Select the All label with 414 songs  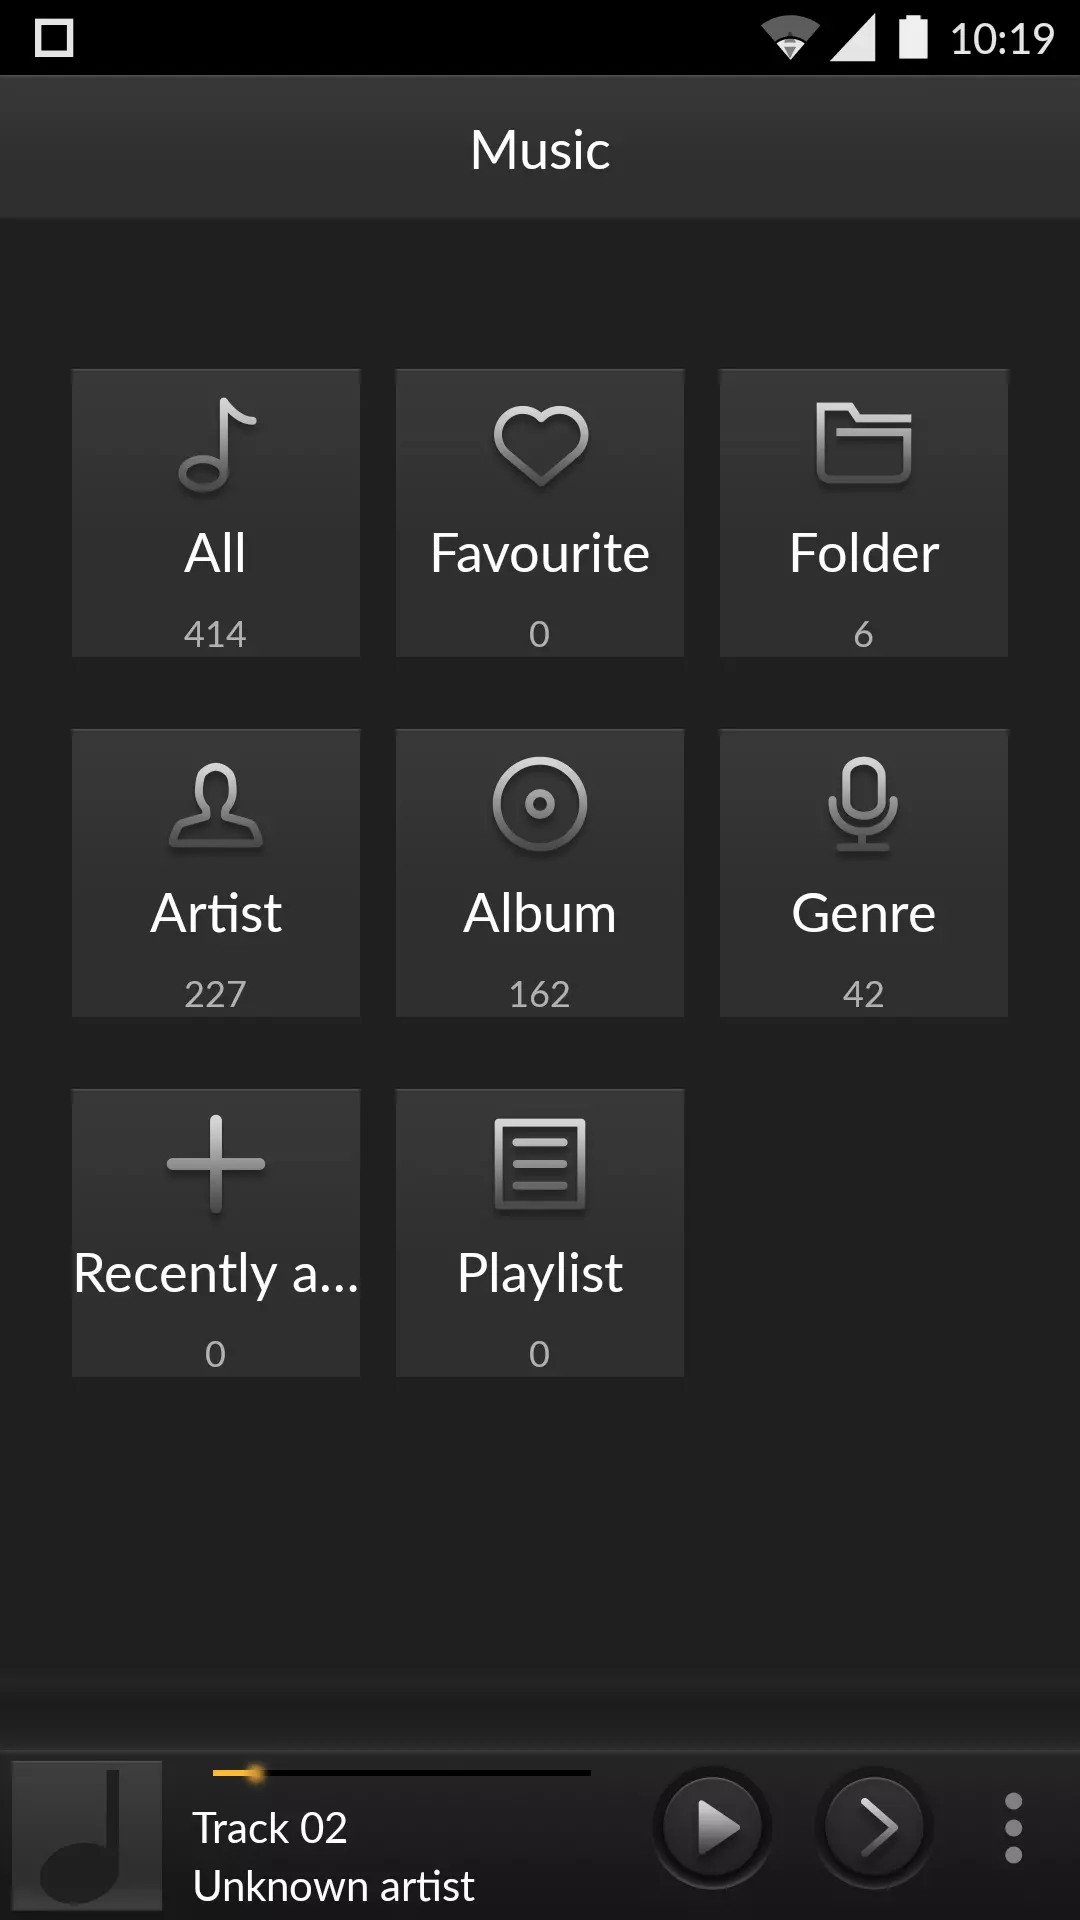pyautogui.click(x=215, y=553)
